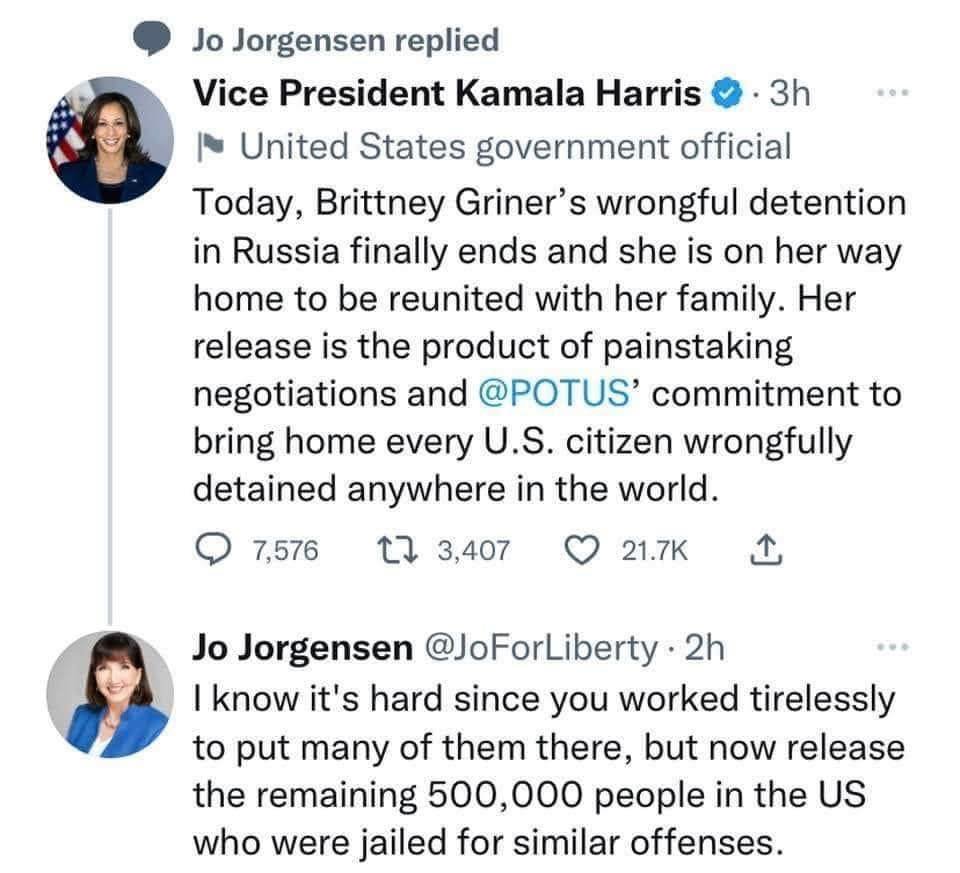960x873 pixels.
Task: Retweet the Kamala Harris tweet
Action: [x=397, y=549]
